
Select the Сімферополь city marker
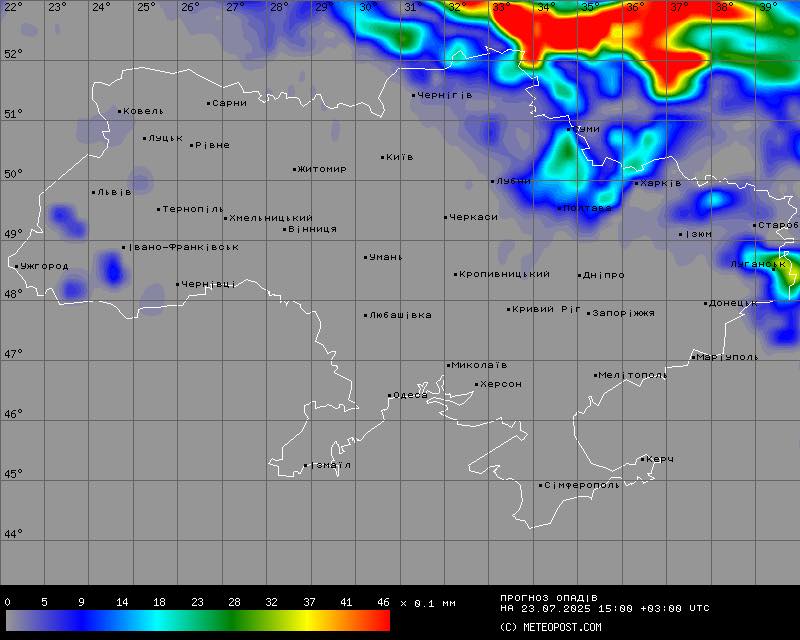[x=541, y=485]
